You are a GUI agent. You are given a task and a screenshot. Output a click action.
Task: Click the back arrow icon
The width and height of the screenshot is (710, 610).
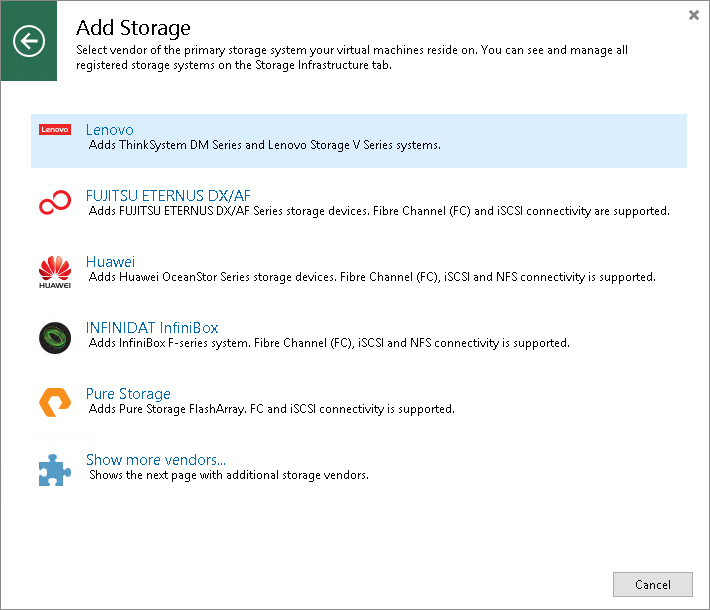29,41
